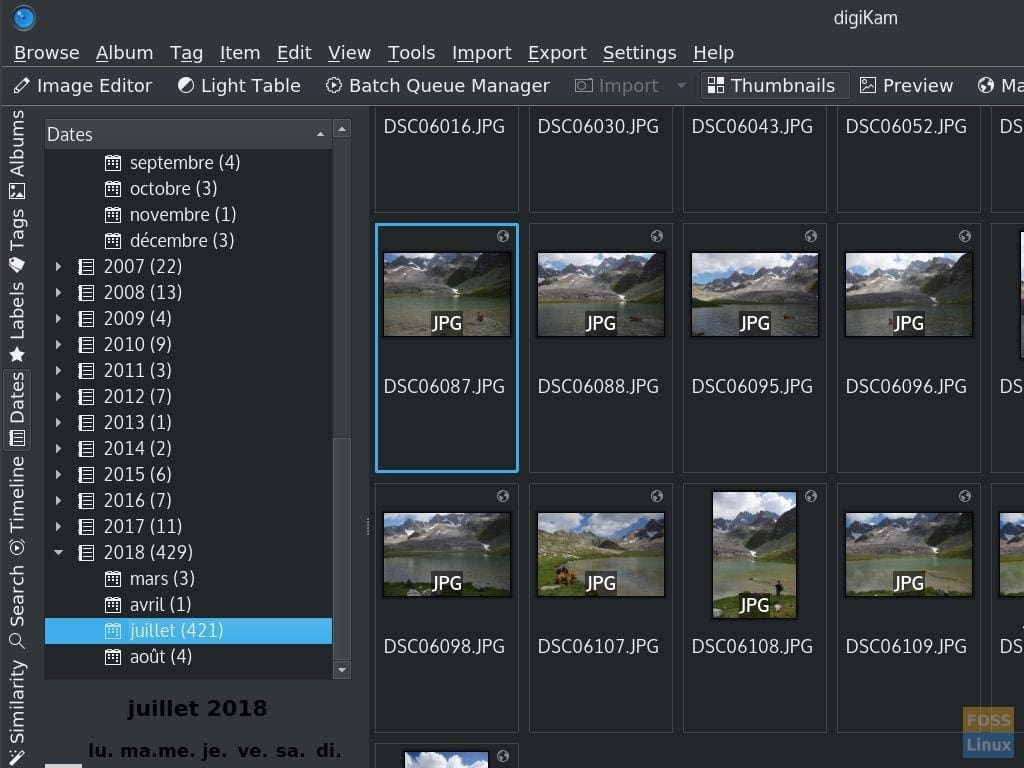Open the Edit menu
This screenshot has height=768, width=1024.
(294, 53)
